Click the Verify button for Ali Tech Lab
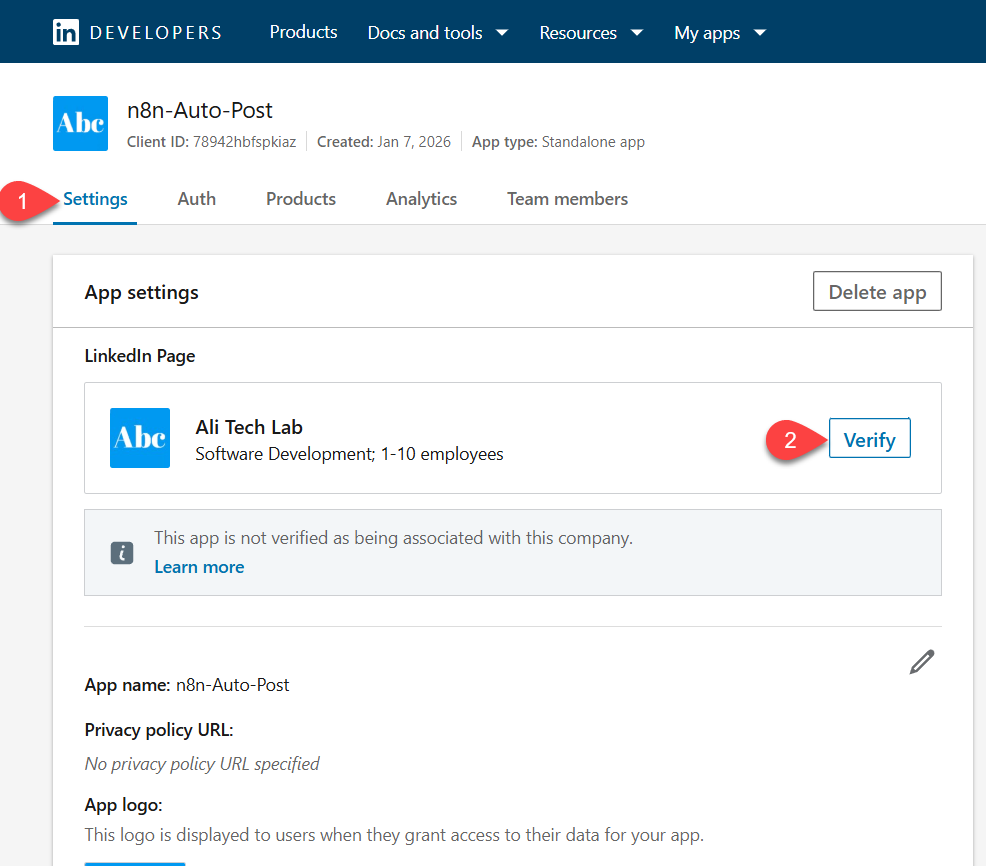 click(x=869, y=440)
